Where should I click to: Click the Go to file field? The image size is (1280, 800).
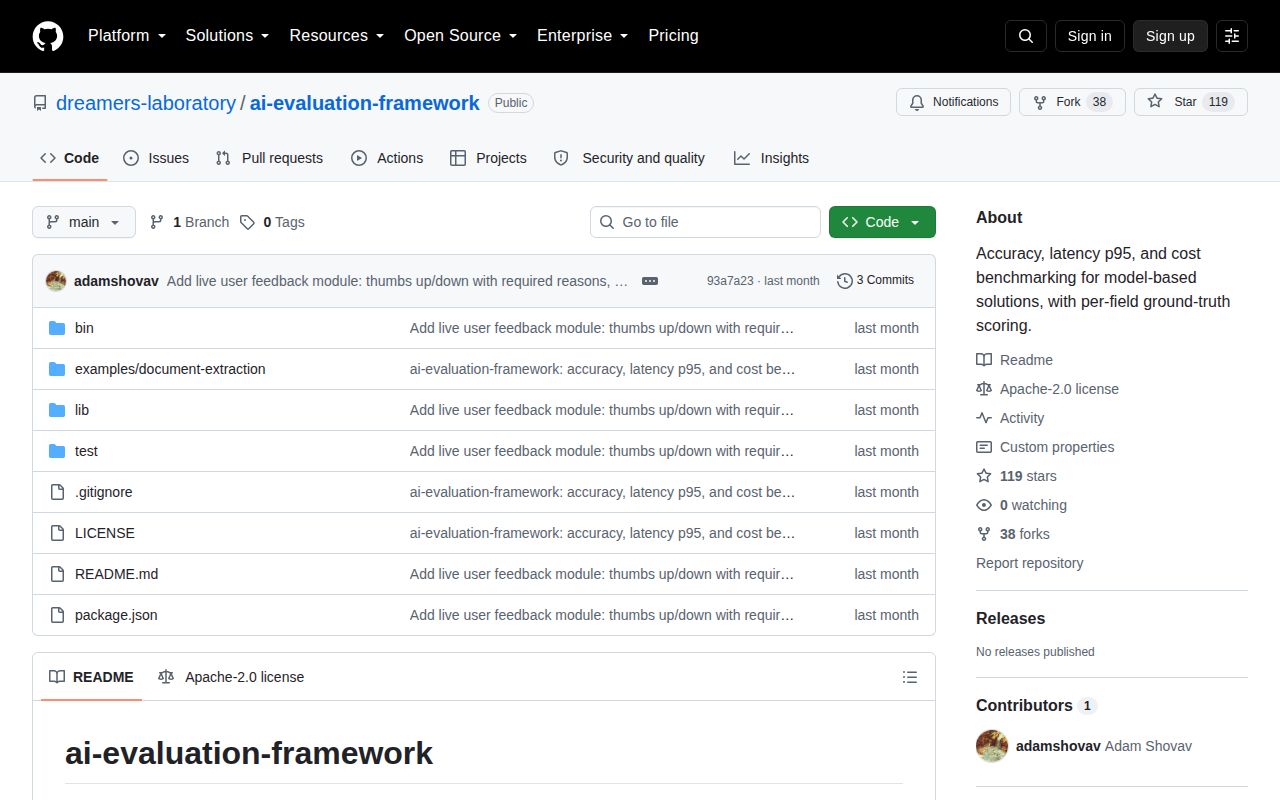pyautogui.click(x=705, y=222)
